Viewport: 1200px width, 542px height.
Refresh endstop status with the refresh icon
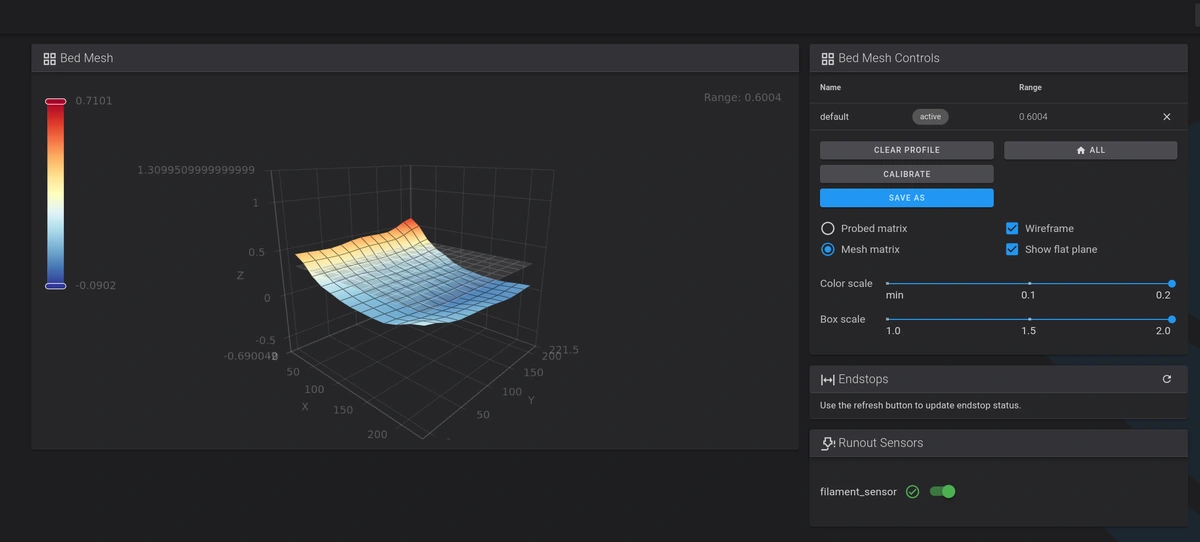coord(1166,380)
